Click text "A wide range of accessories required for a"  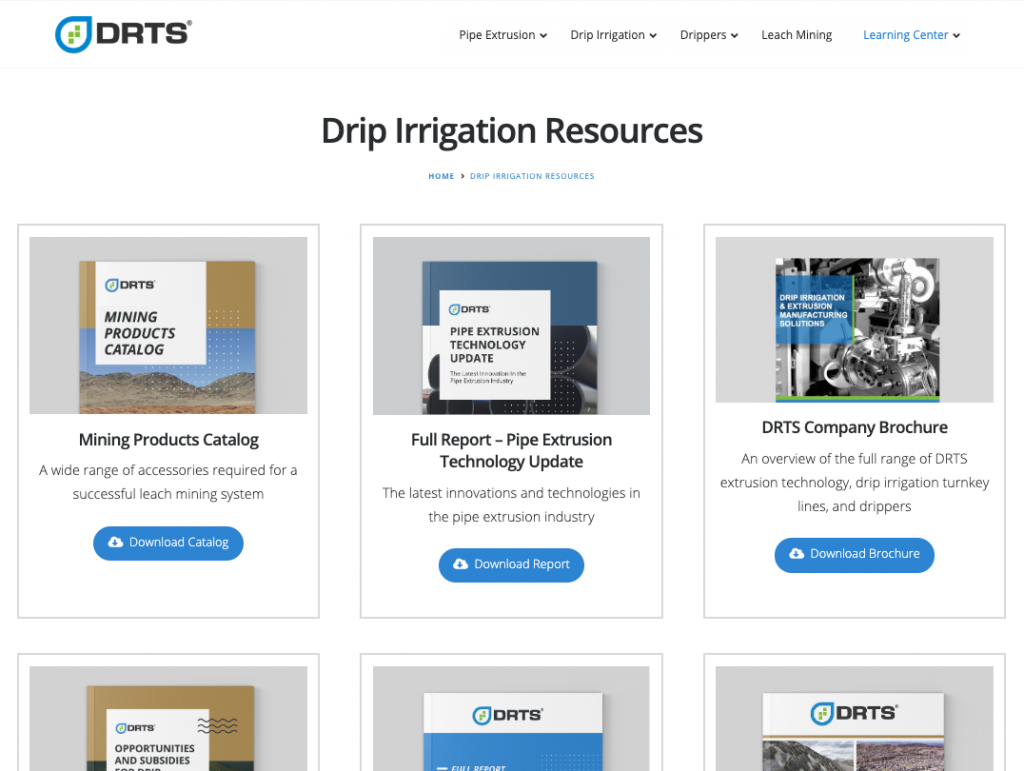(x=168, y=471)
